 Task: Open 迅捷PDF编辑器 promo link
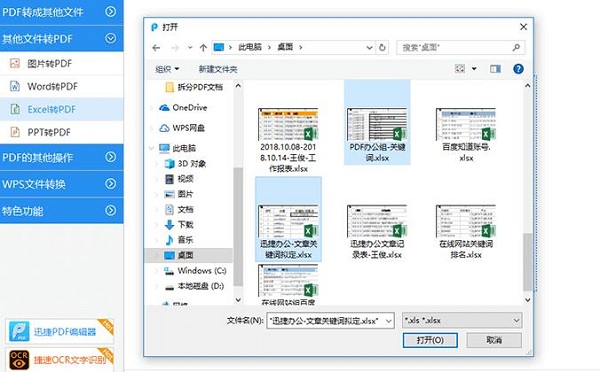point(60,331)
